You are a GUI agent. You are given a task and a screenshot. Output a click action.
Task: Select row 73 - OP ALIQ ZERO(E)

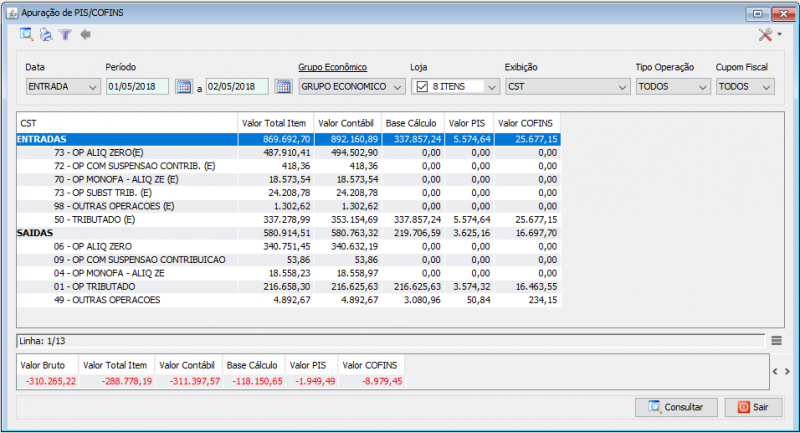pyautogui.click(x=289, y=152)
